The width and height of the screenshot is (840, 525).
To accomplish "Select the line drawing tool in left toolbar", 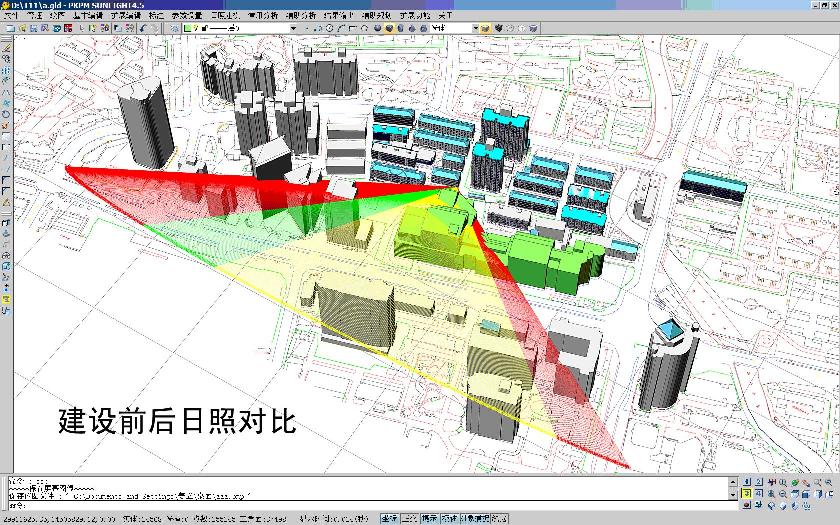I will (7, 48).
